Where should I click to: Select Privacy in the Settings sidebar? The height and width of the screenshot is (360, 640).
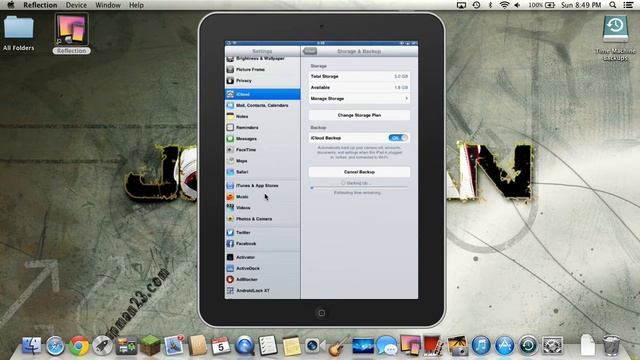[x=262, y=80]
